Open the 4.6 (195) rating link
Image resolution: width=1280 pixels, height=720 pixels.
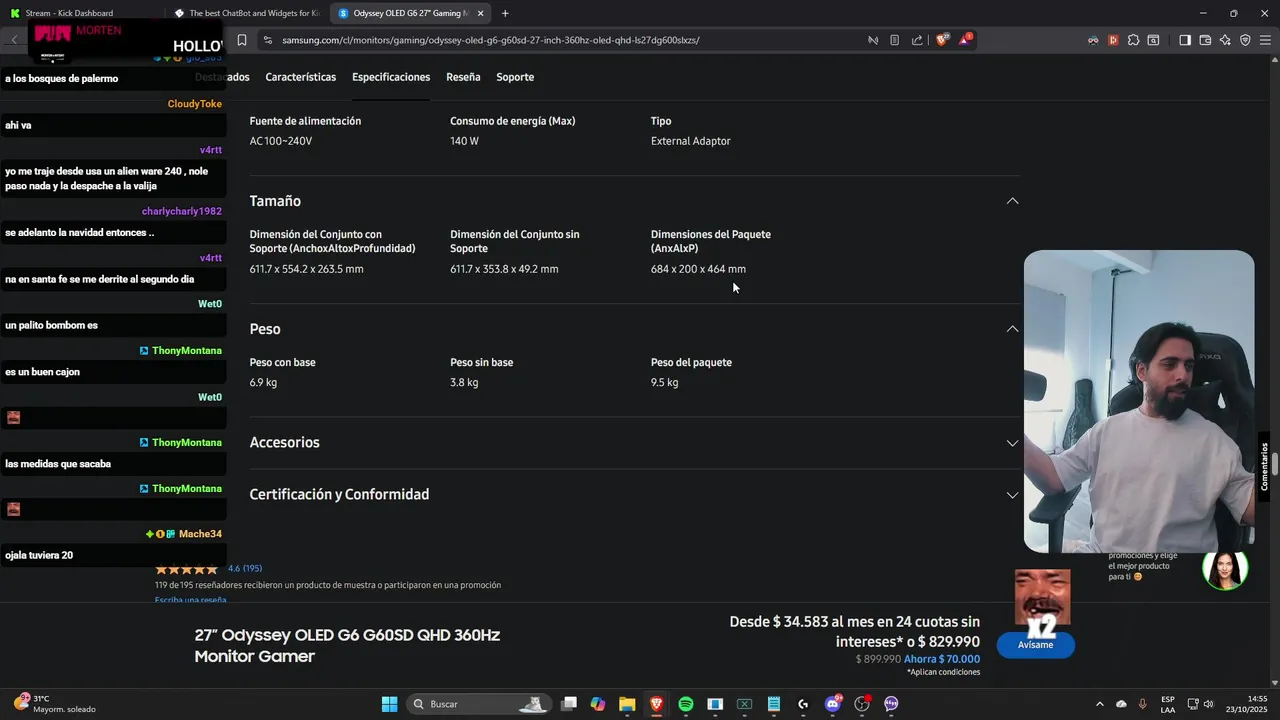[245, 568]
